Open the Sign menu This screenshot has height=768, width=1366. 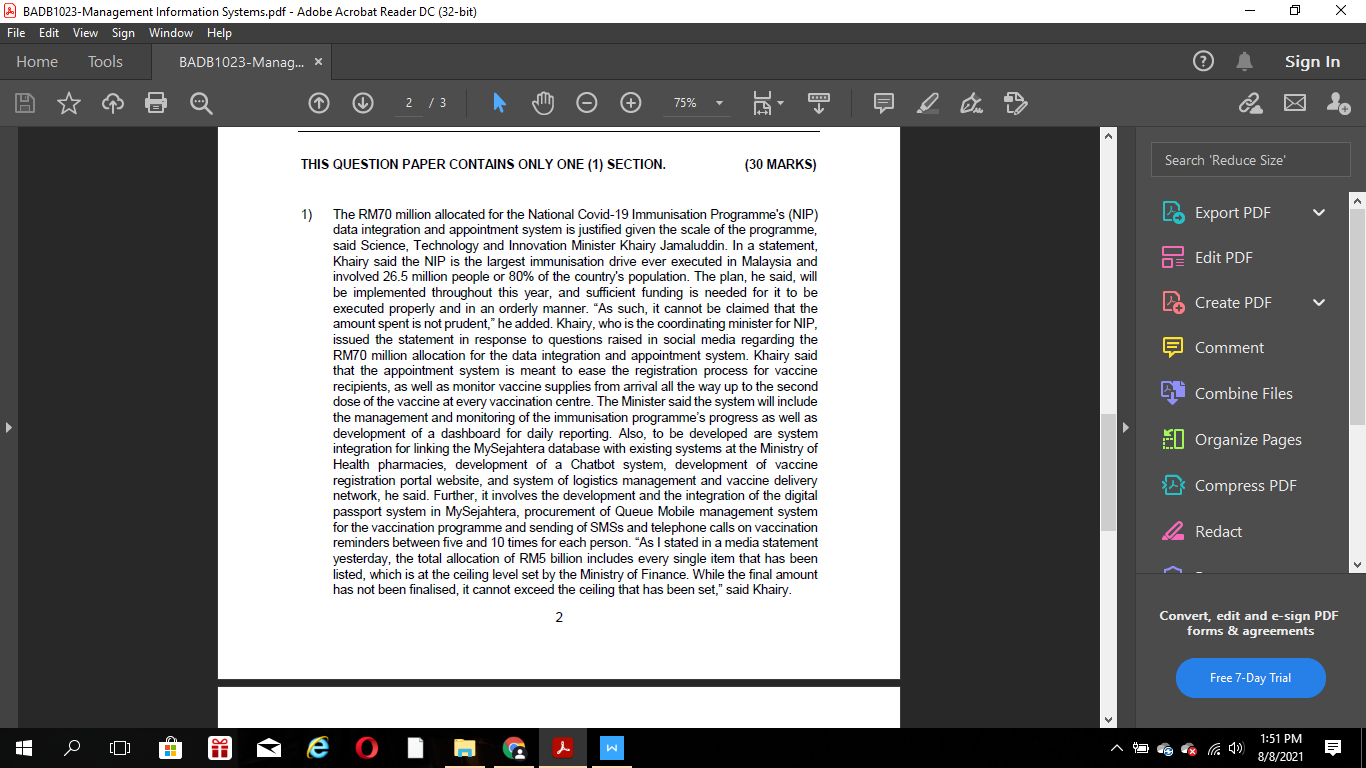coord(123,33)
